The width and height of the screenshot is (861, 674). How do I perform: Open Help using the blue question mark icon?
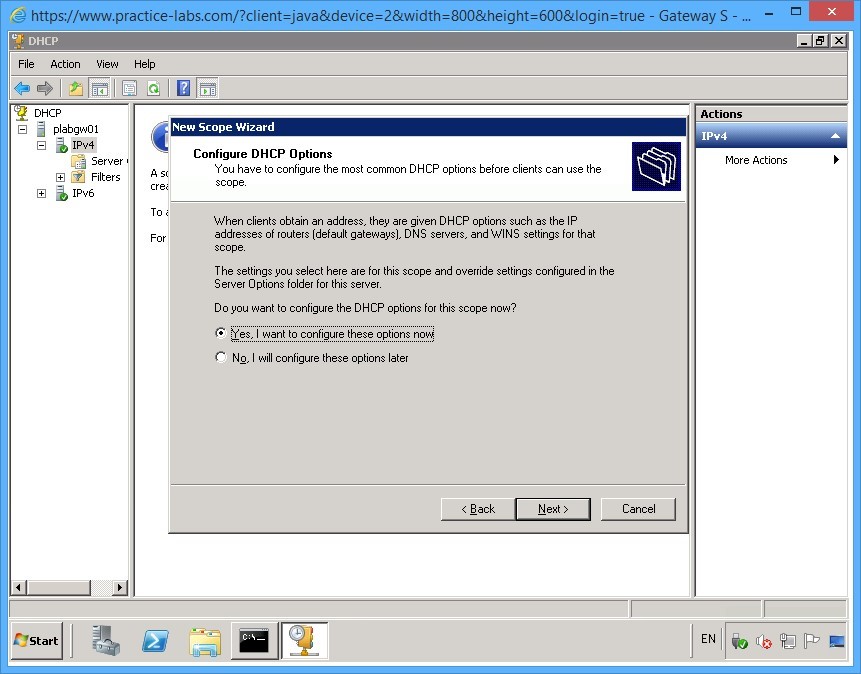pyautogui.click(x=182, y=88)
